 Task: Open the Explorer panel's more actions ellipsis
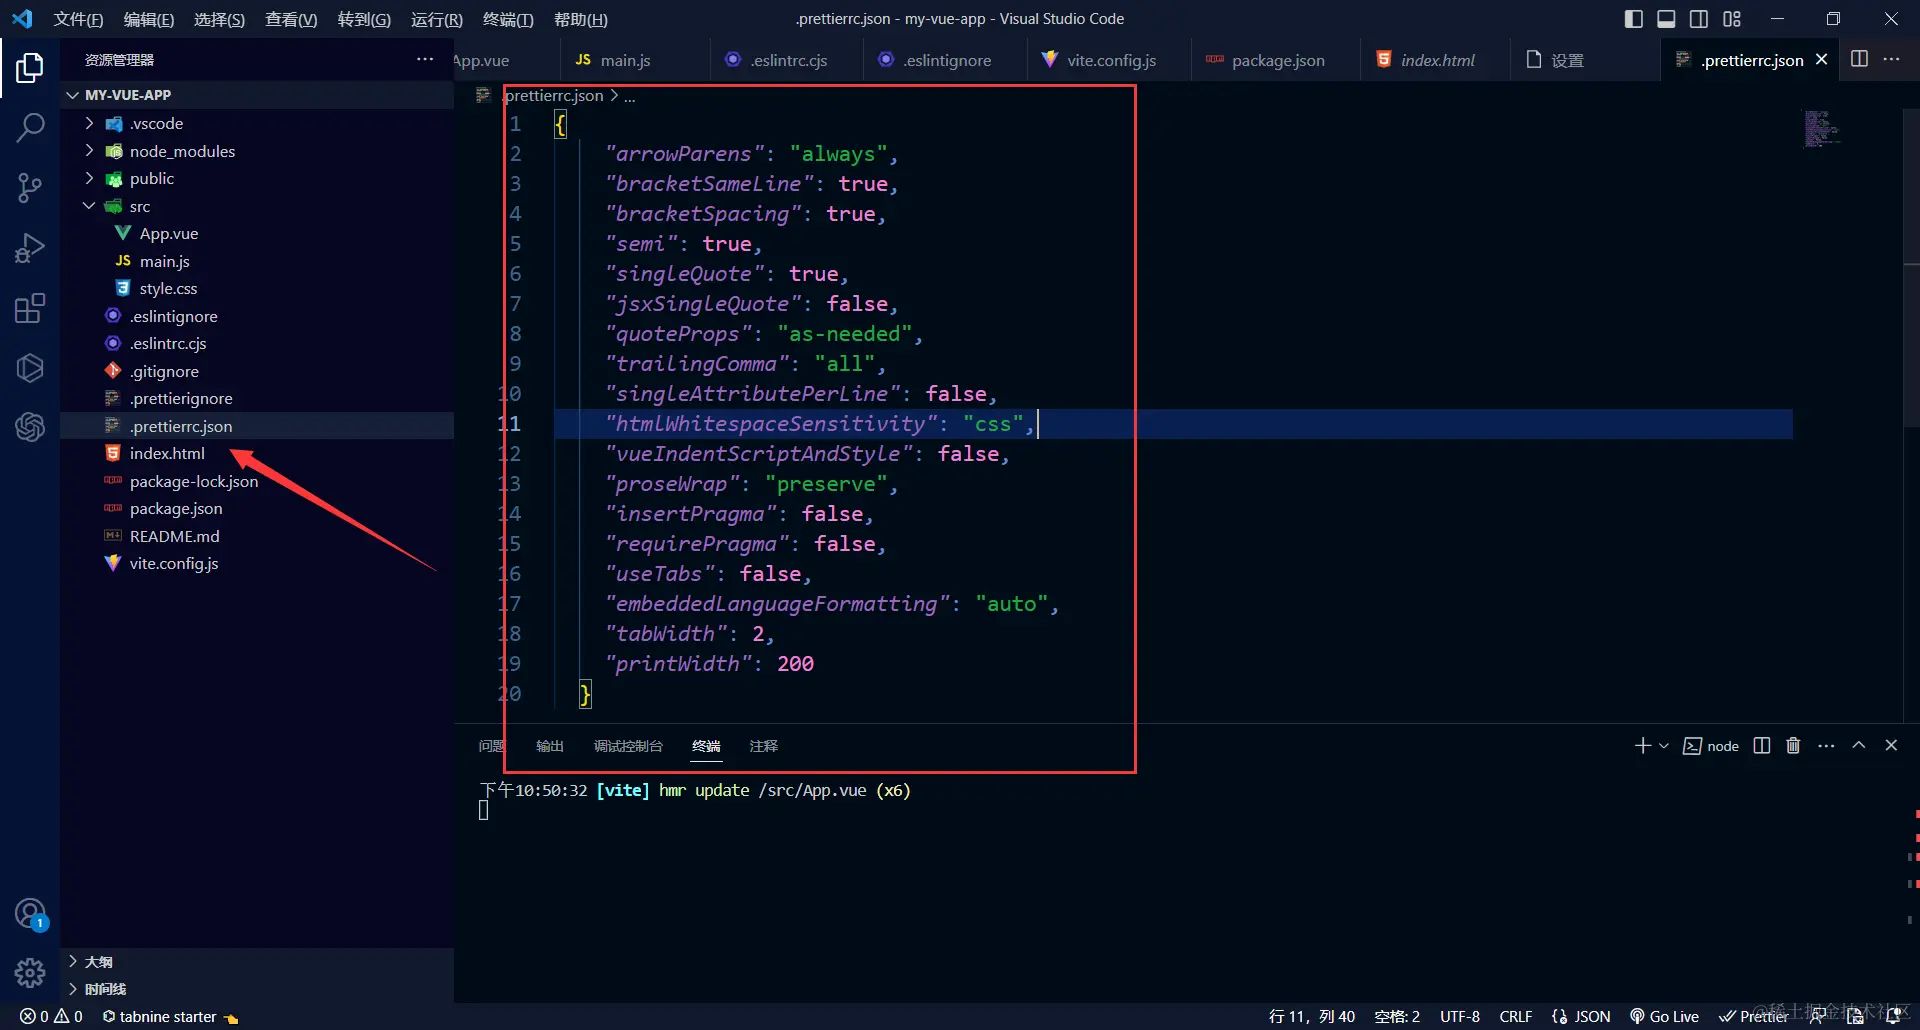click(425, 60)
